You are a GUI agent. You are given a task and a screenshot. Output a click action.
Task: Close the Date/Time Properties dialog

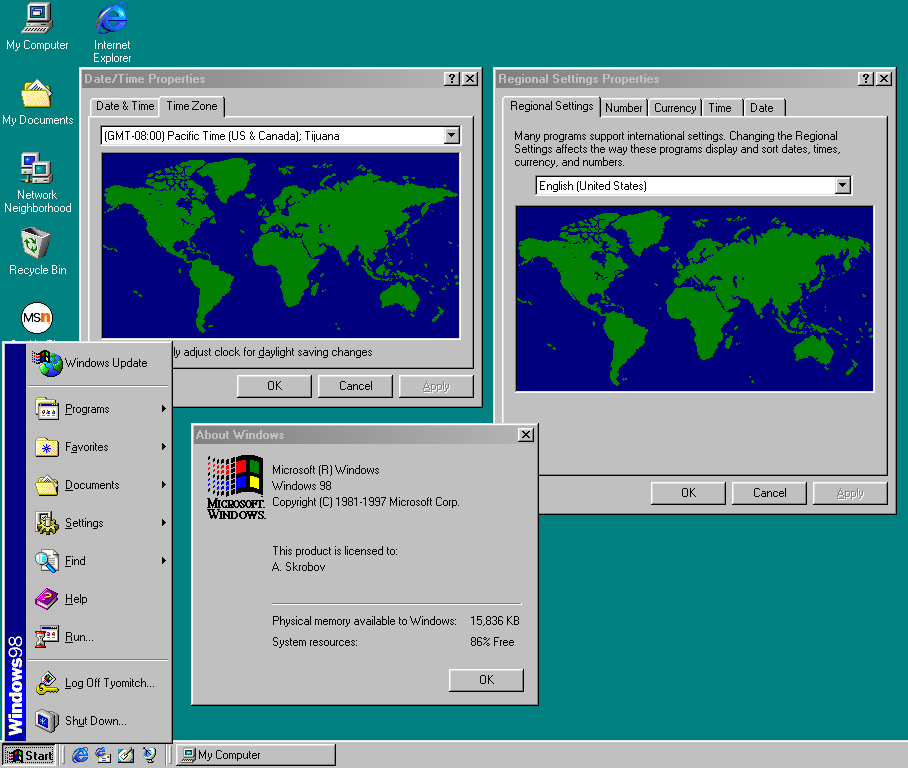pos(471,79)
